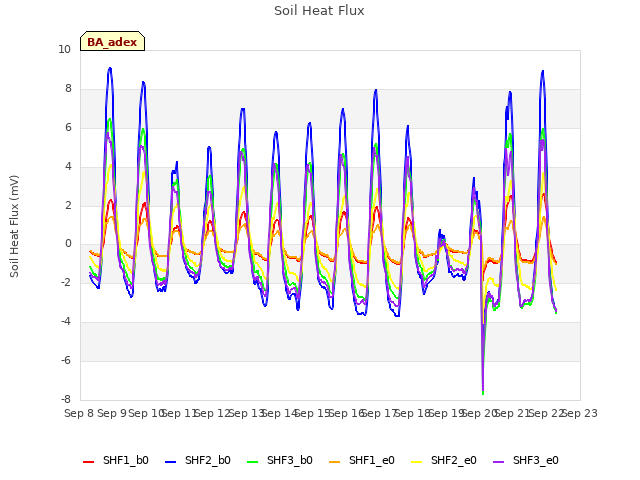Toggle the SHF1_b0 series in legend
This screenshot has width=640, height=480.
[116, 460]
